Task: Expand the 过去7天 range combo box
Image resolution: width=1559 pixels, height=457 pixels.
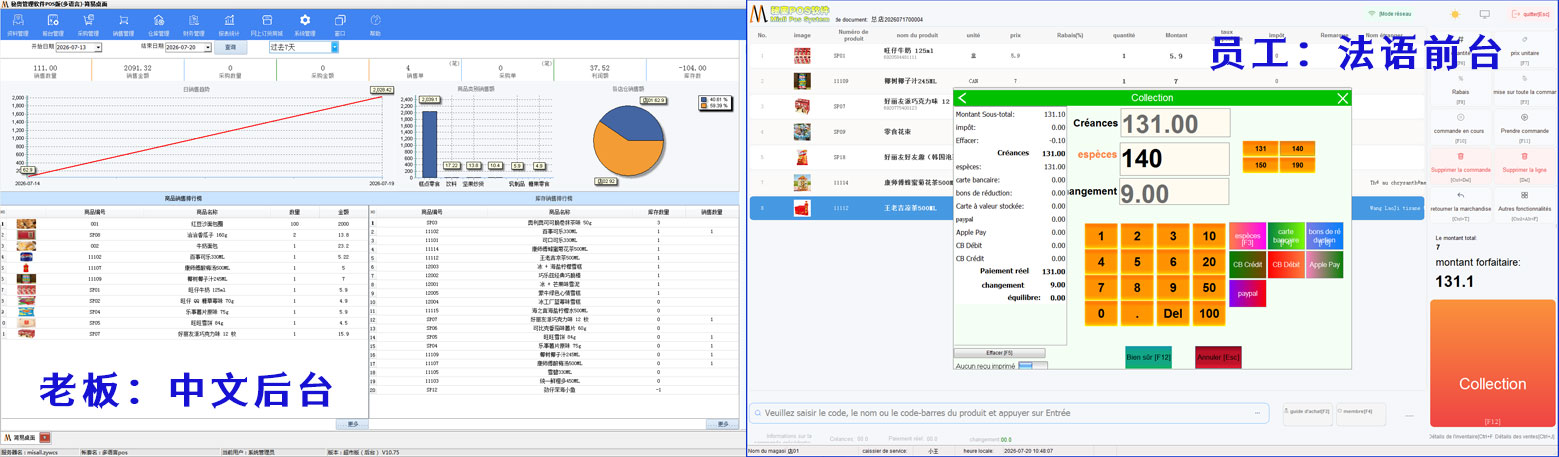Action: [x=335, y=47]
